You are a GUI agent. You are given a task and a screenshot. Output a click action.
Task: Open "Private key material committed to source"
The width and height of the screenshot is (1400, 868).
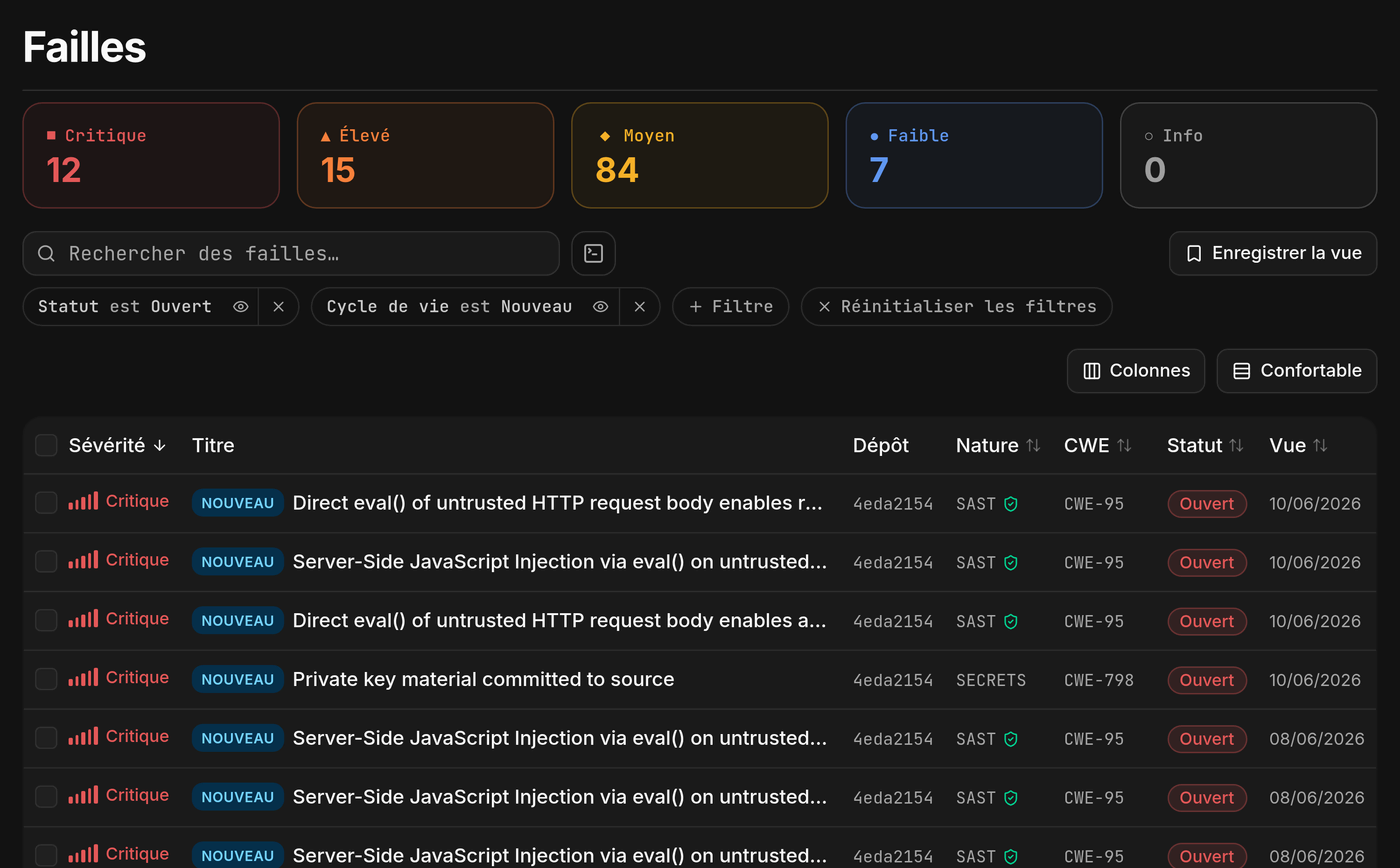pyautogui.click(x=483, y=680)
